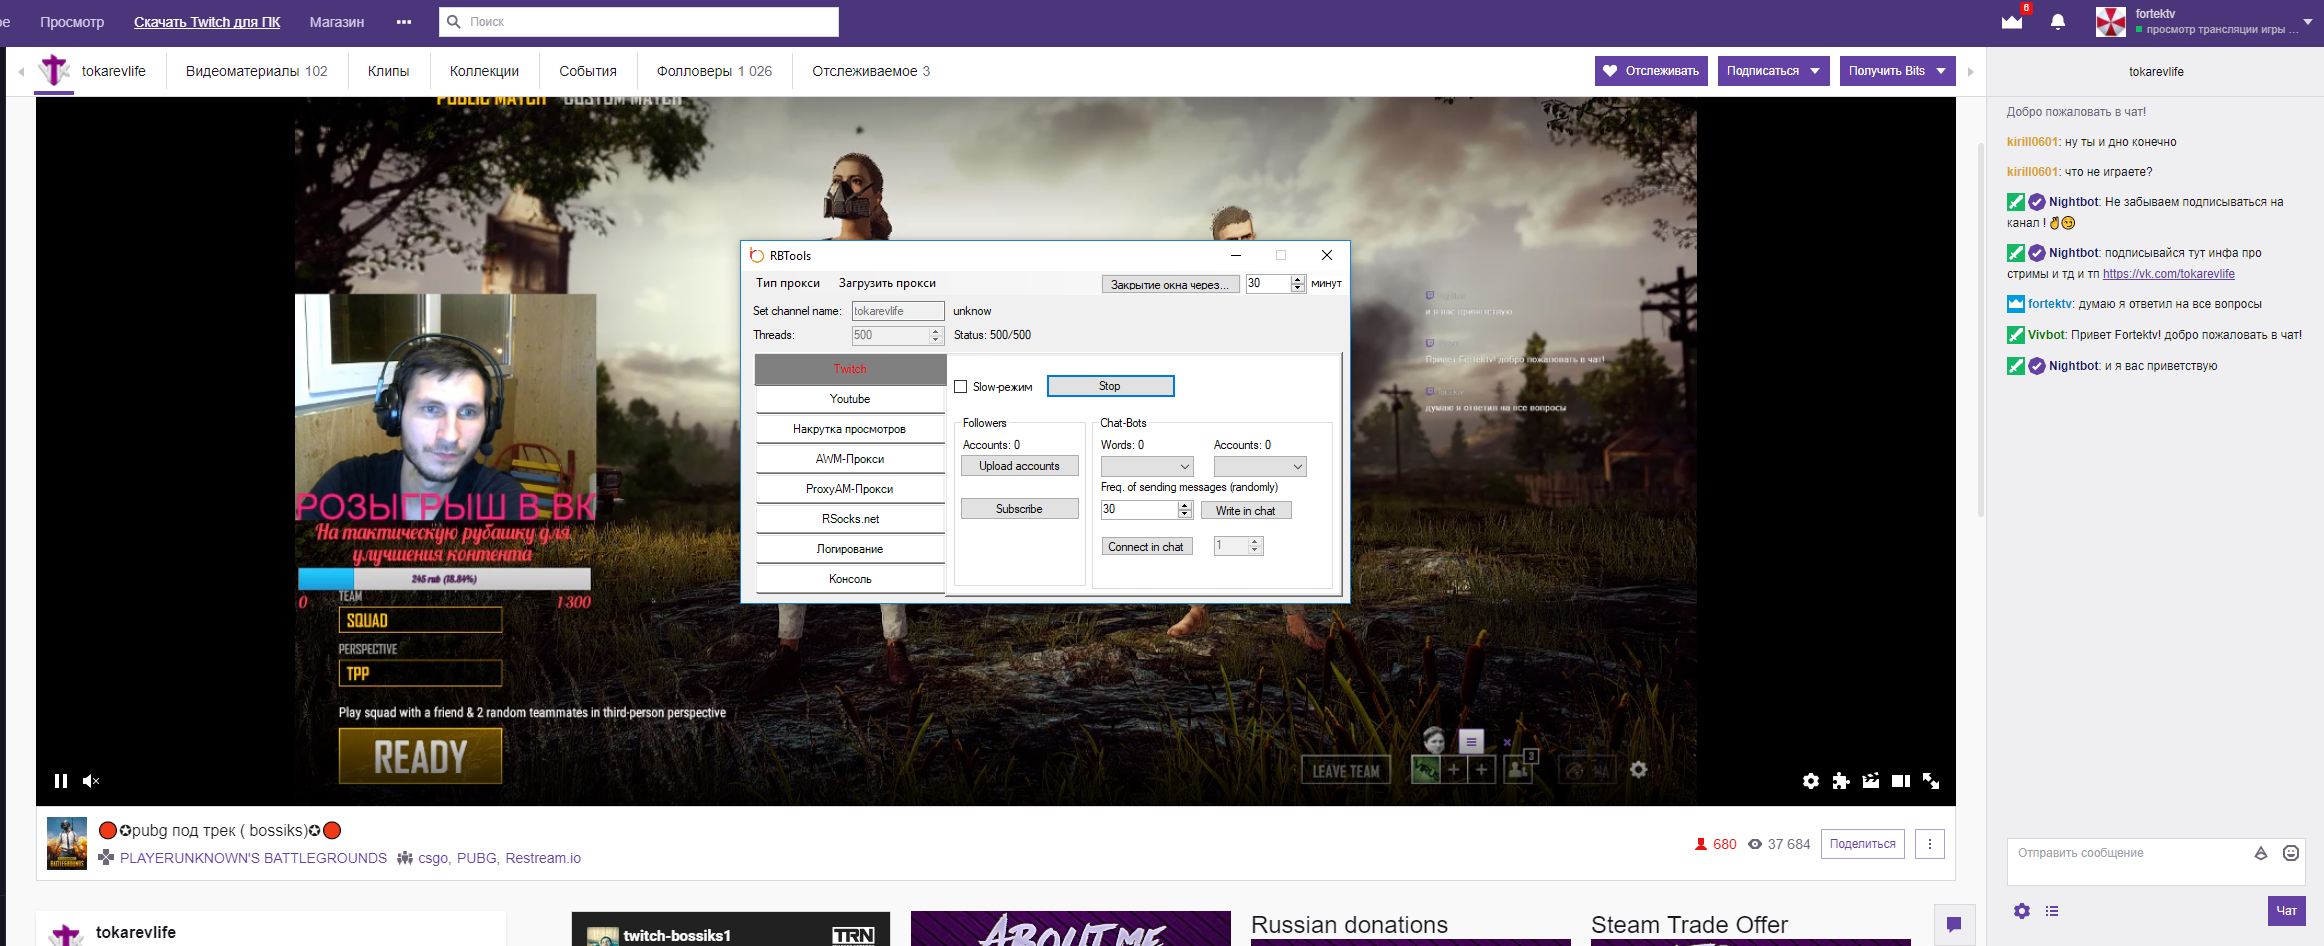
Task: Open the Получить Bits dropdown
Action: click(1896, 71)
